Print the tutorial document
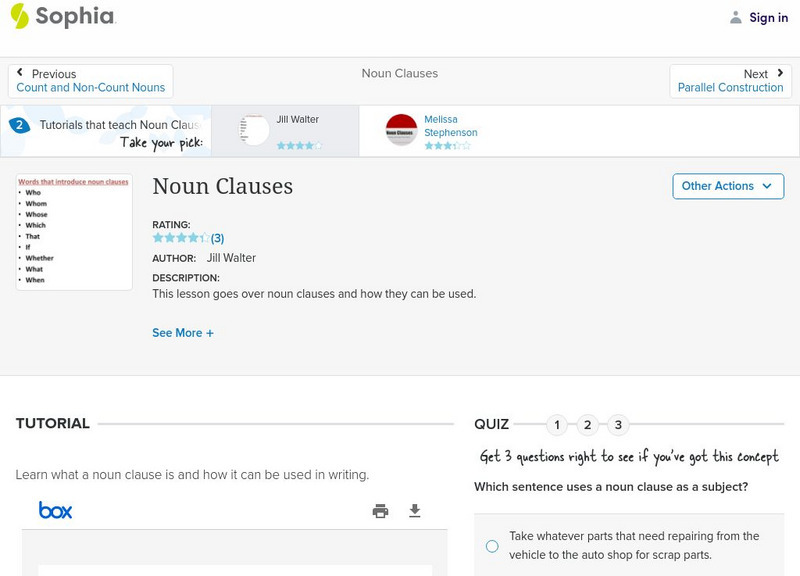The height and width of the screenshot is (576, 800). (x=380, y=511)
